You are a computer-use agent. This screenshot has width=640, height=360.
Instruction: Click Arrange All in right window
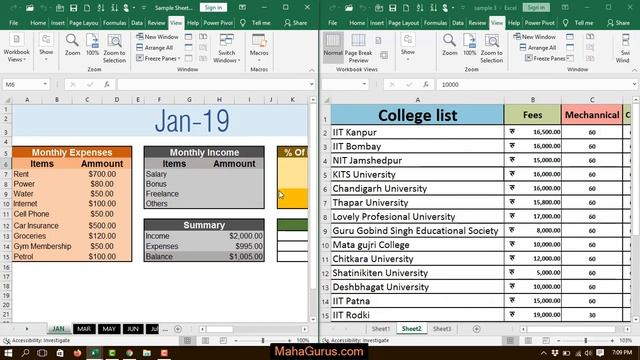[538, 48]
